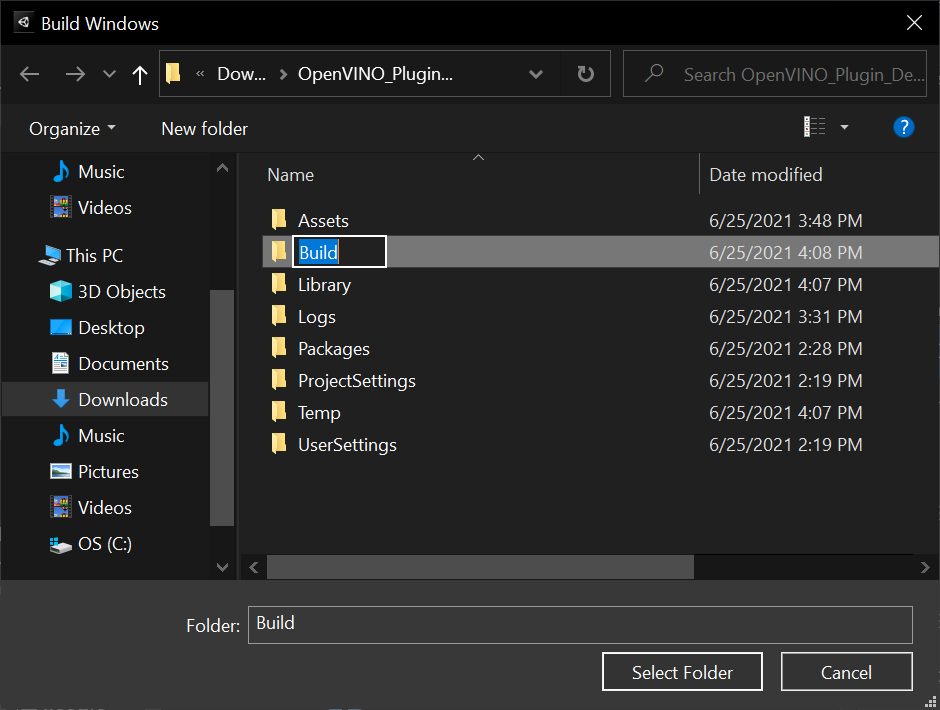Screen dimensions: 940x710
Task: Click the Back navigation arrow
Action: [30, 74]
